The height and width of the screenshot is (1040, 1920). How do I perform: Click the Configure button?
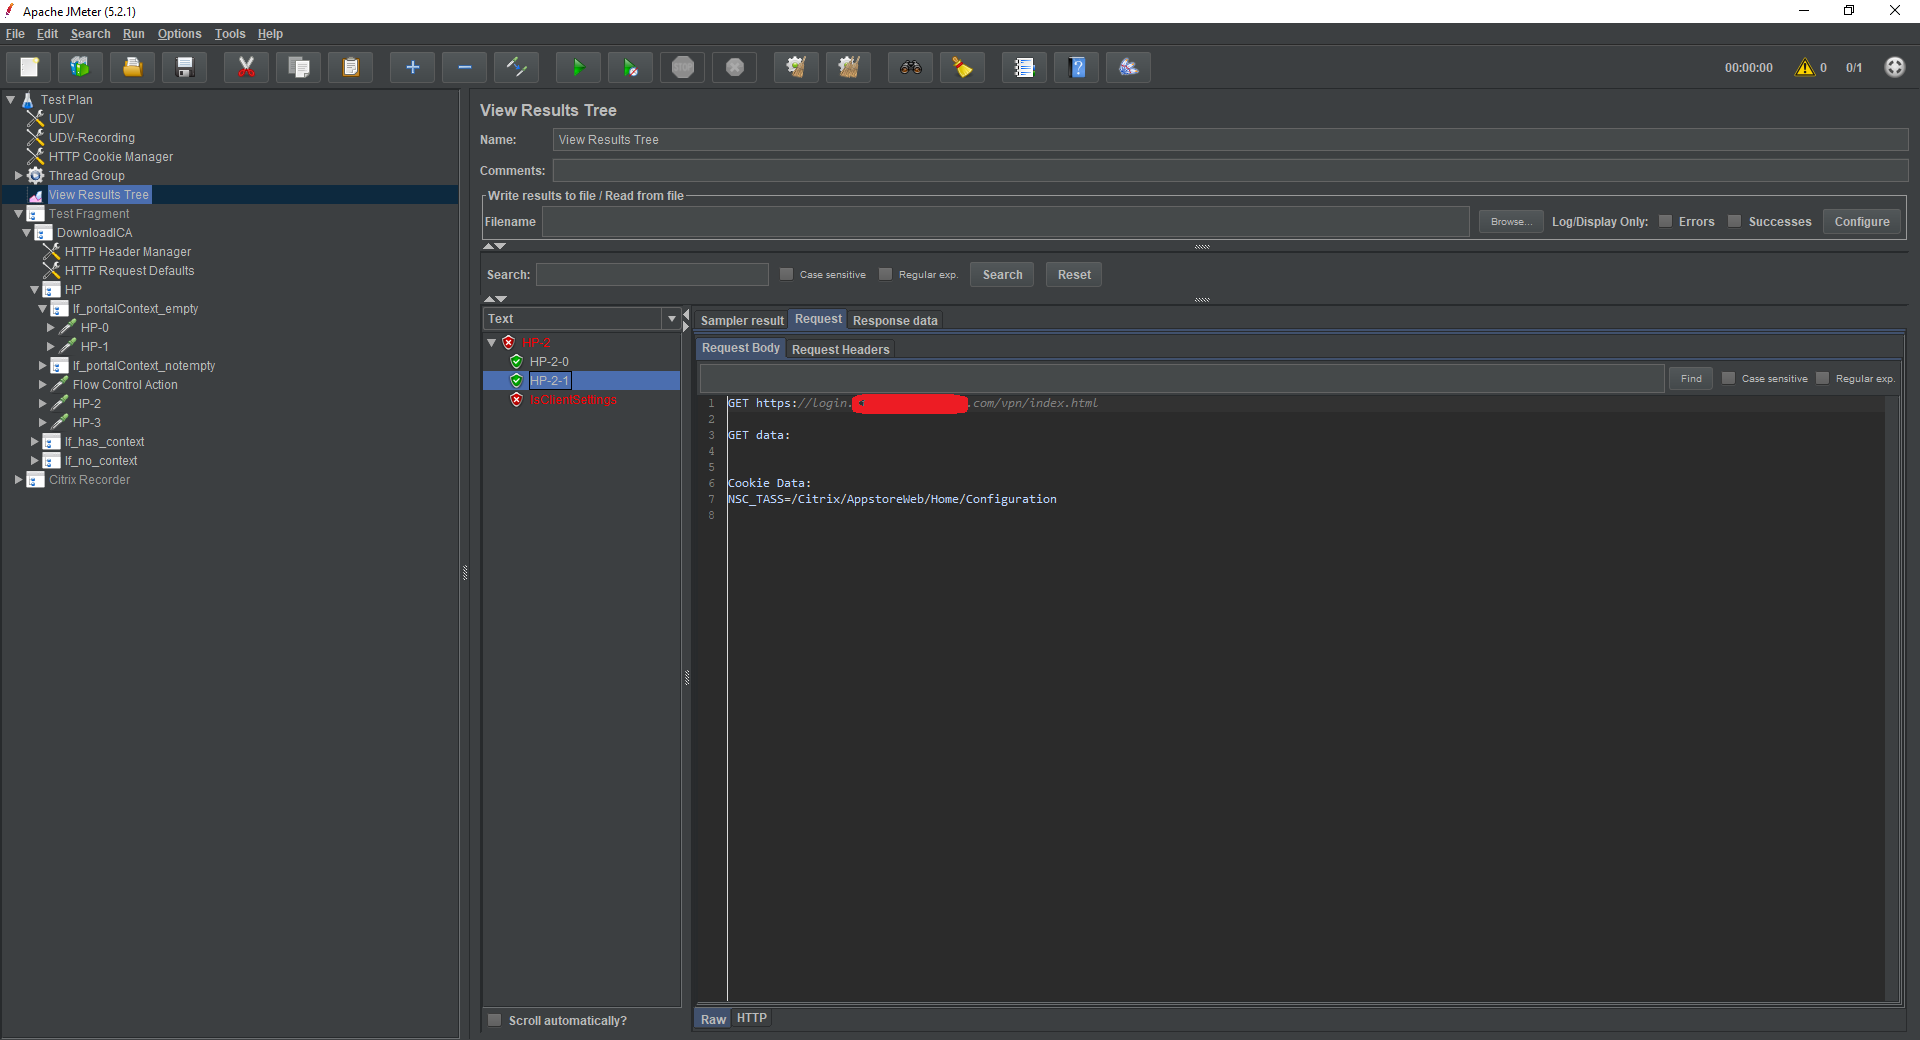click(x=1860, y=221)
